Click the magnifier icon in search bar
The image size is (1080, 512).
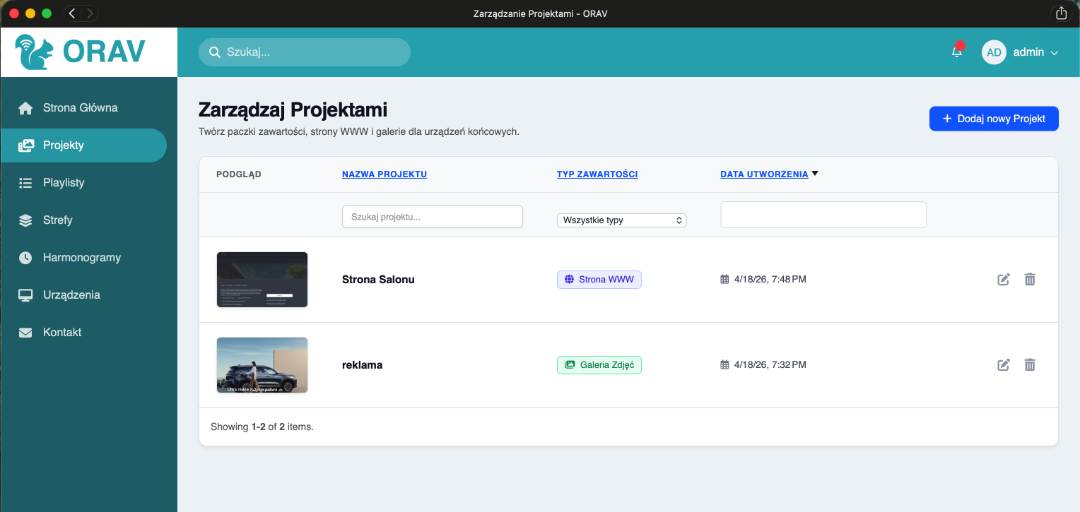point(215,52)
